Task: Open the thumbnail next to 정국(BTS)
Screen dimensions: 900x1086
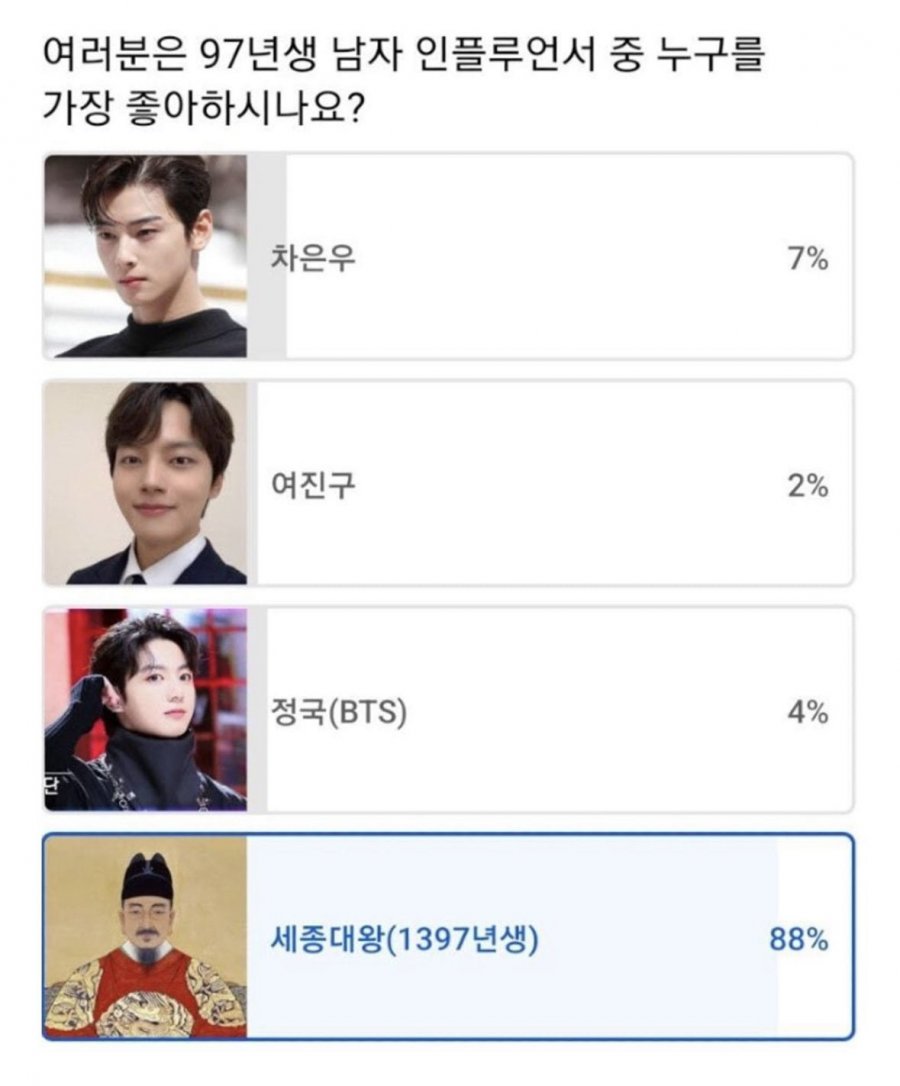Action: tap(145, 710)
